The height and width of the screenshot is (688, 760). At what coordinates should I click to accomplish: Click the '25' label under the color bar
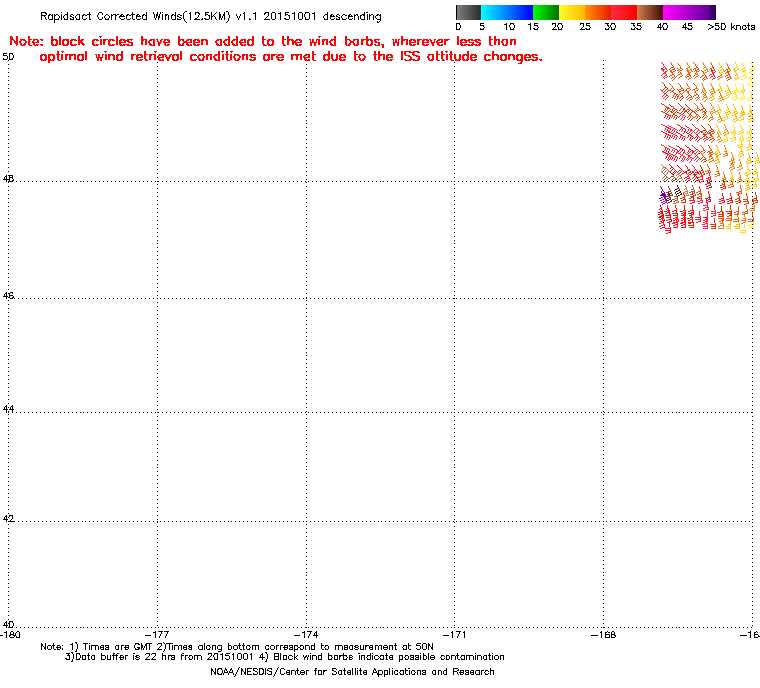(585, 27)
